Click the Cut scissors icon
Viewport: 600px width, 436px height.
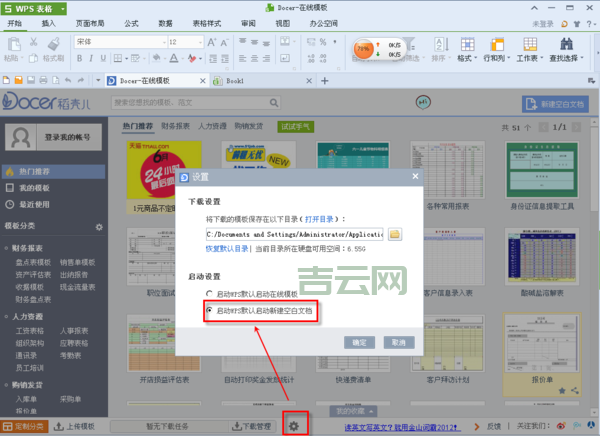[34, 42]
